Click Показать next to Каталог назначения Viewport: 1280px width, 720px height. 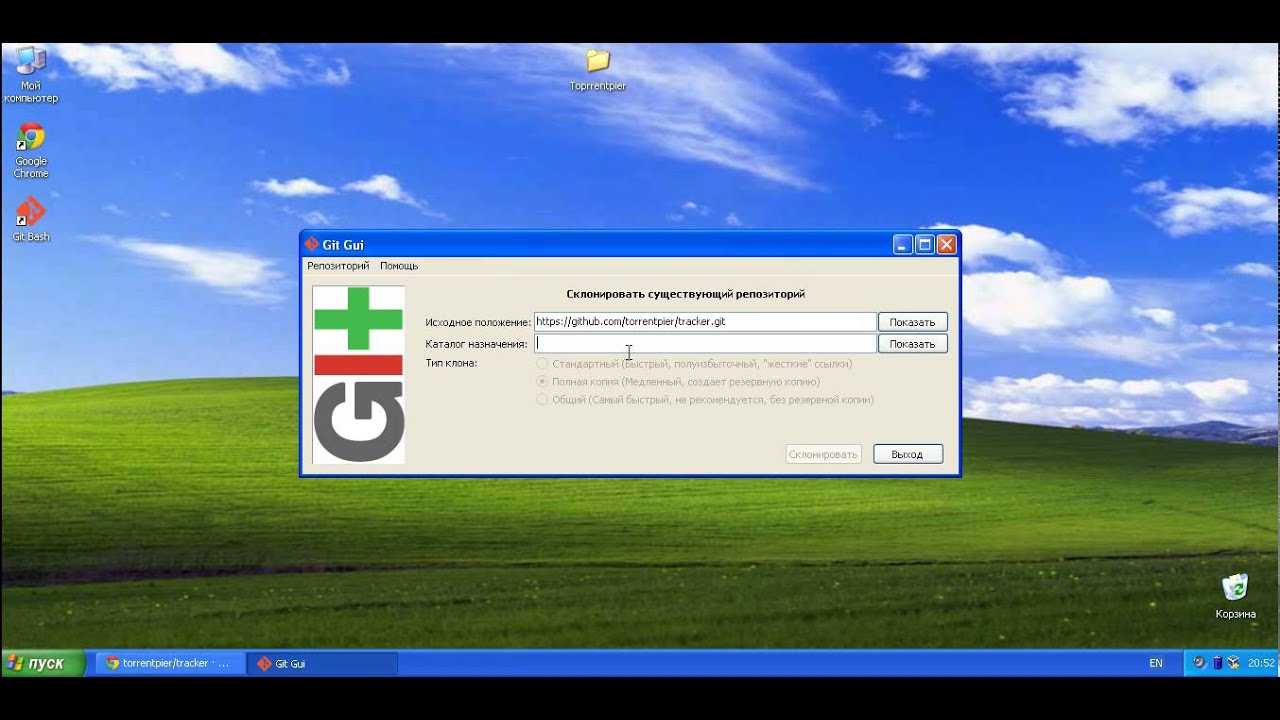(x=912, y=343)
